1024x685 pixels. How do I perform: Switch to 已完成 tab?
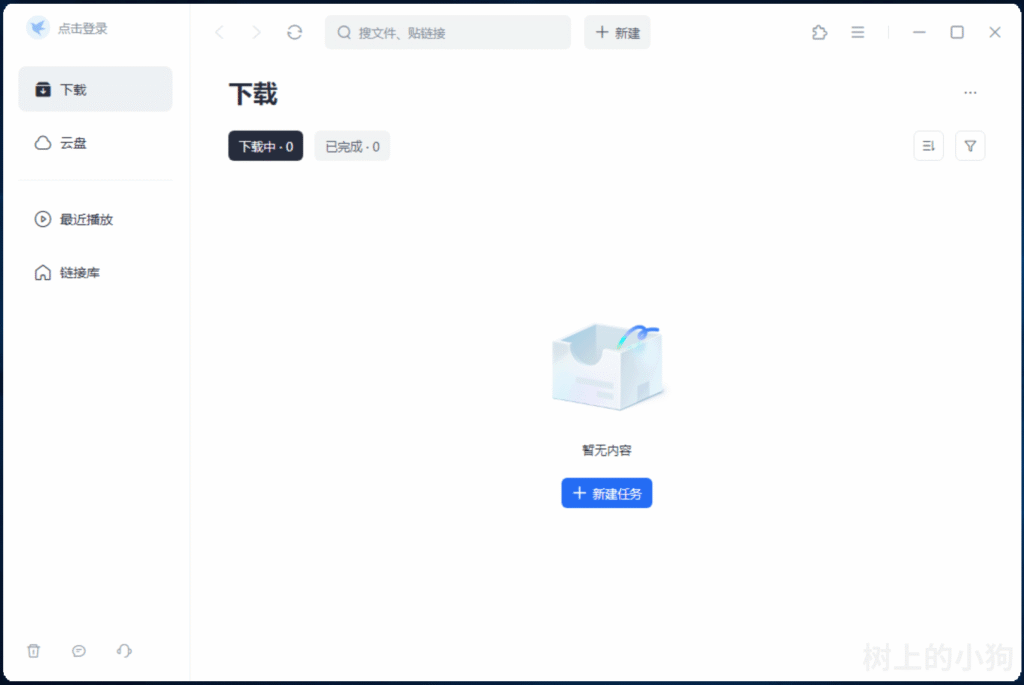coord(352,146)
